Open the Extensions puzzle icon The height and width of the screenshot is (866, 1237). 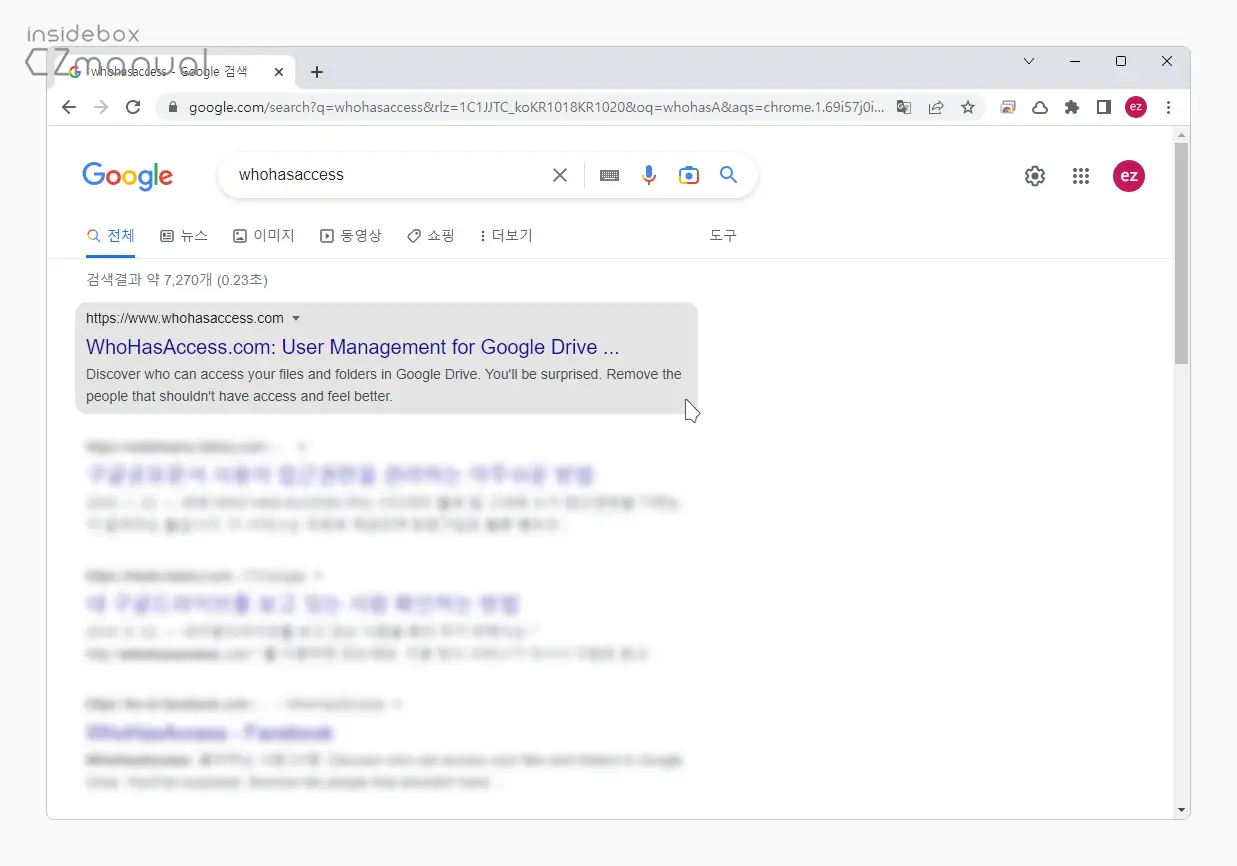[x=1072, y=107]
